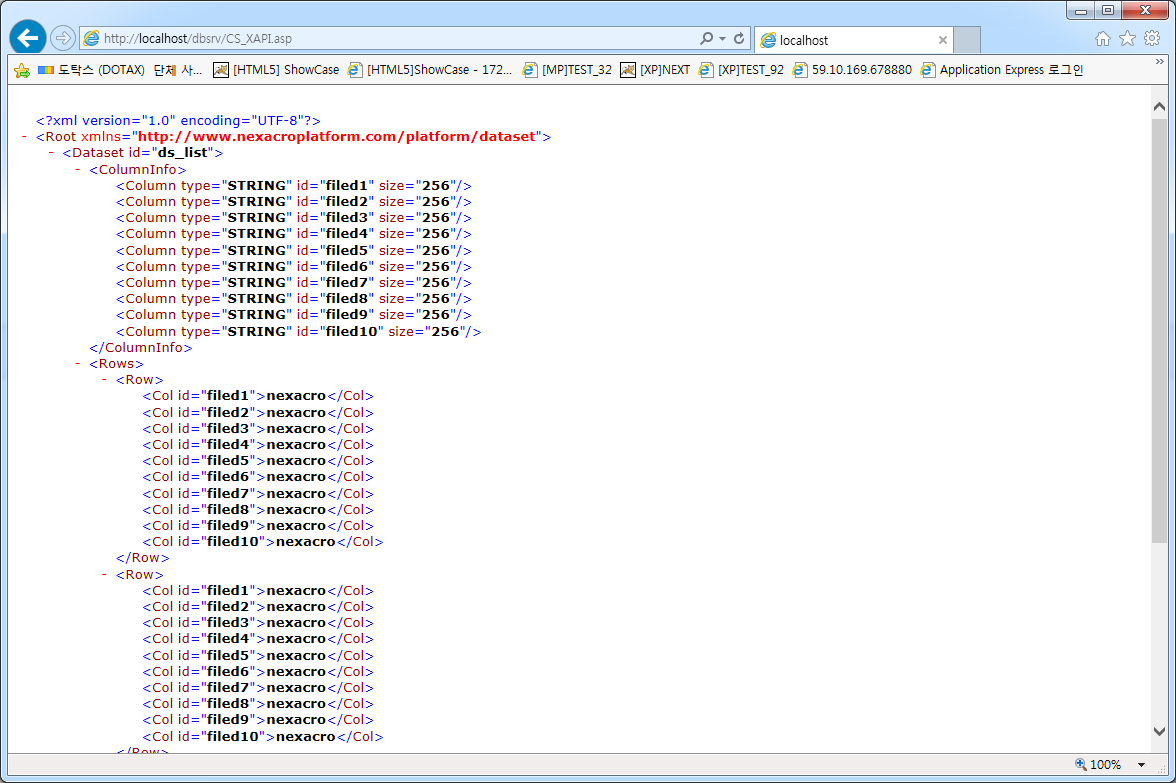The image size is (1176, 783).
Task: Open the [XP]NEXT favorite
Action: click(x=656, y=70)
